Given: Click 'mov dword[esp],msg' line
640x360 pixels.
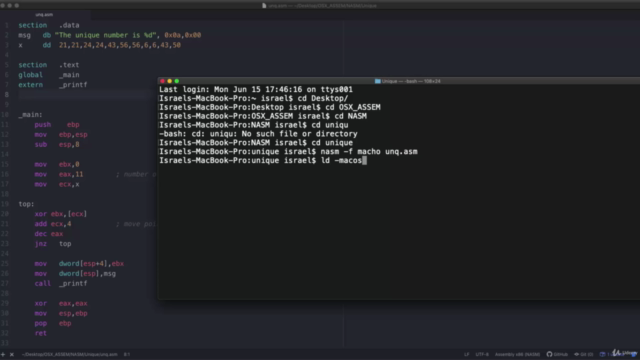Looking at the screenshot, I should point(75,273).
